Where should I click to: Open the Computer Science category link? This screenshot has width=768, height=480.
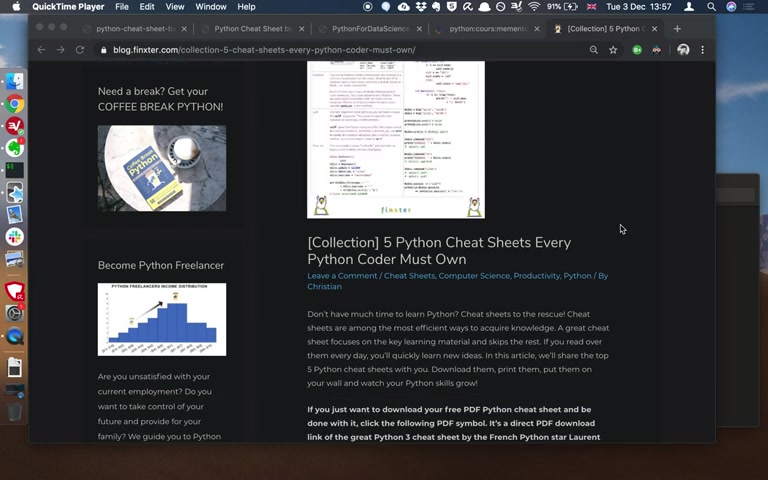(474, 276)
